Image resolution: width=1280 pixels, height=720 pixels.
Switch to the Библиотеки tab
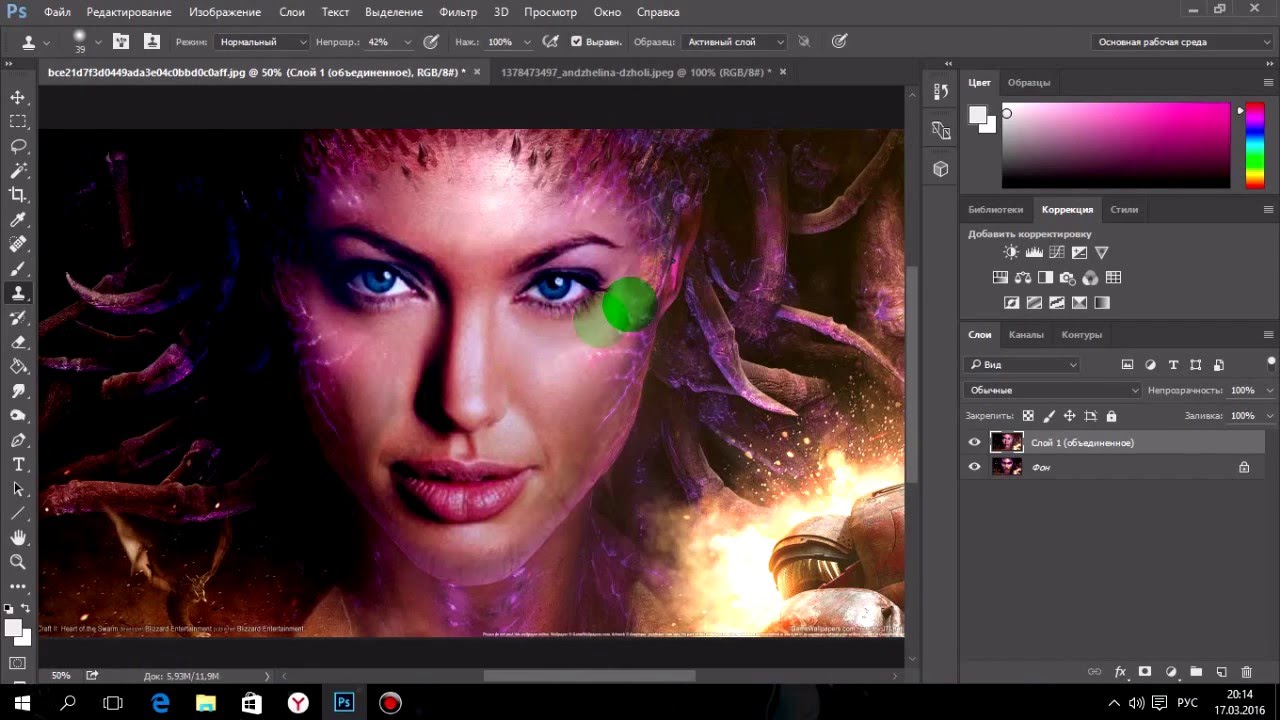(995, 209)
